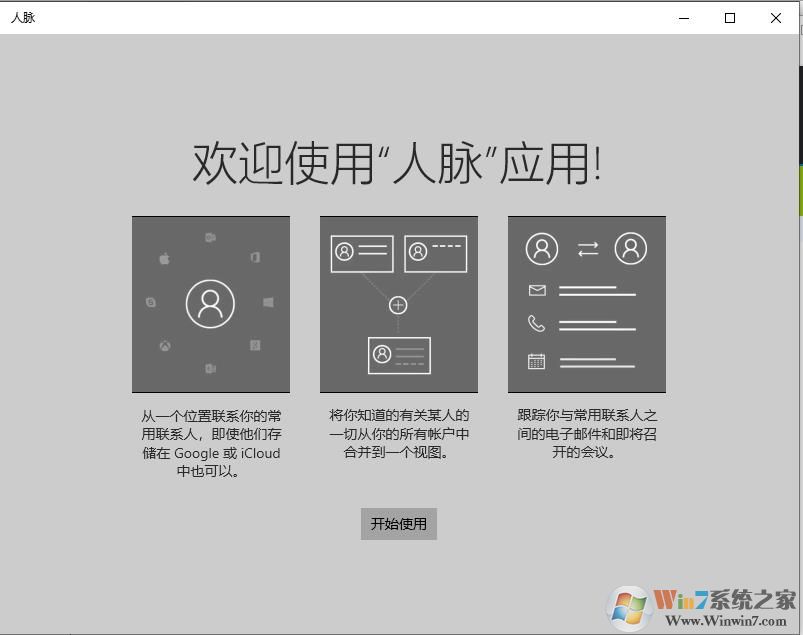Image resolution: width=803 pixels, height=635 pixels.
Task: Maximize the 人脉 window
Action: coord(730,18)
